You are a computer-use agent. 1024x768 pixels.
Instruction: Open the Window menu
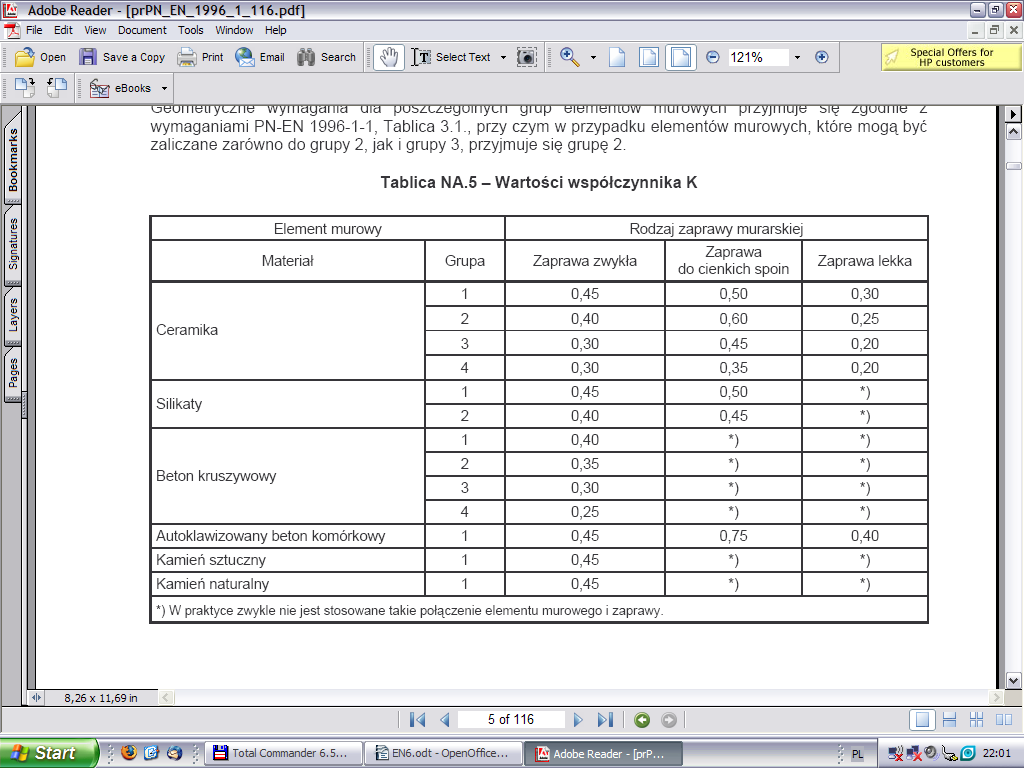pos(234,30)
